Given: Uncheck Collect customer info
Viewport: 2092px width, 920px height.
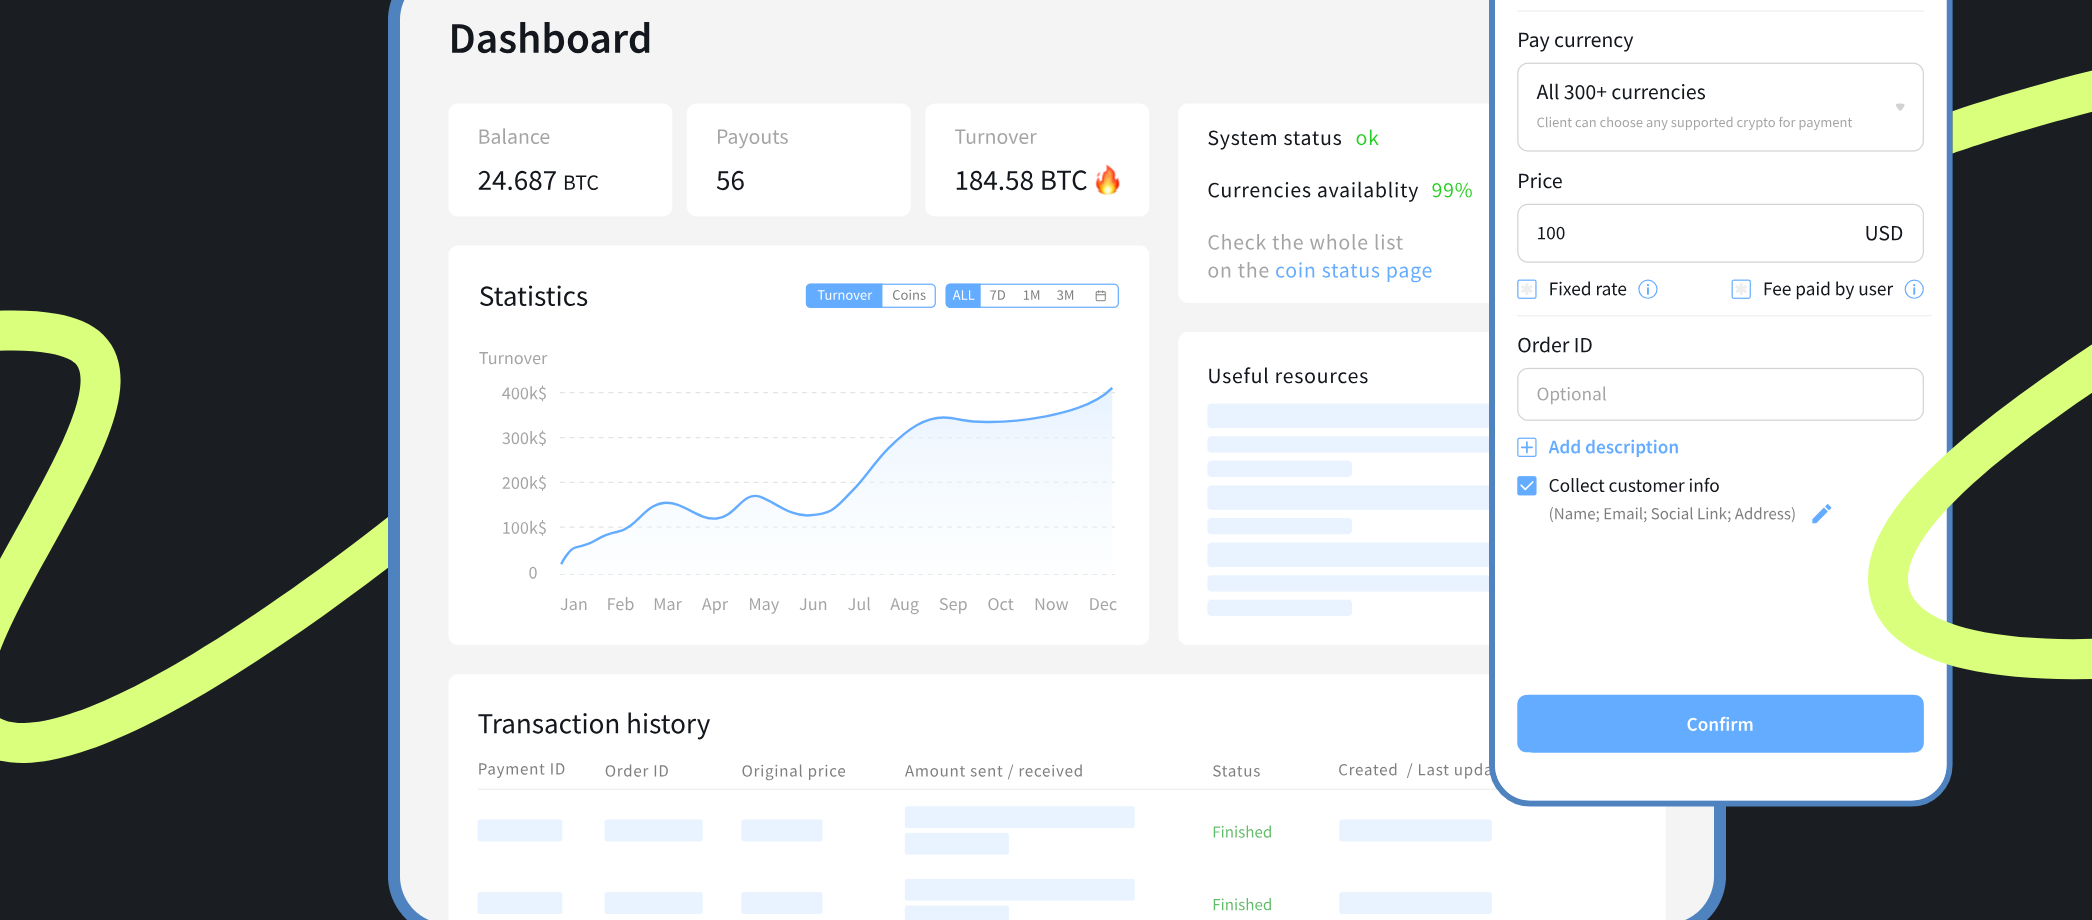Looking at the screenshot, I should pyautogui.click(x=1527, y=486).
